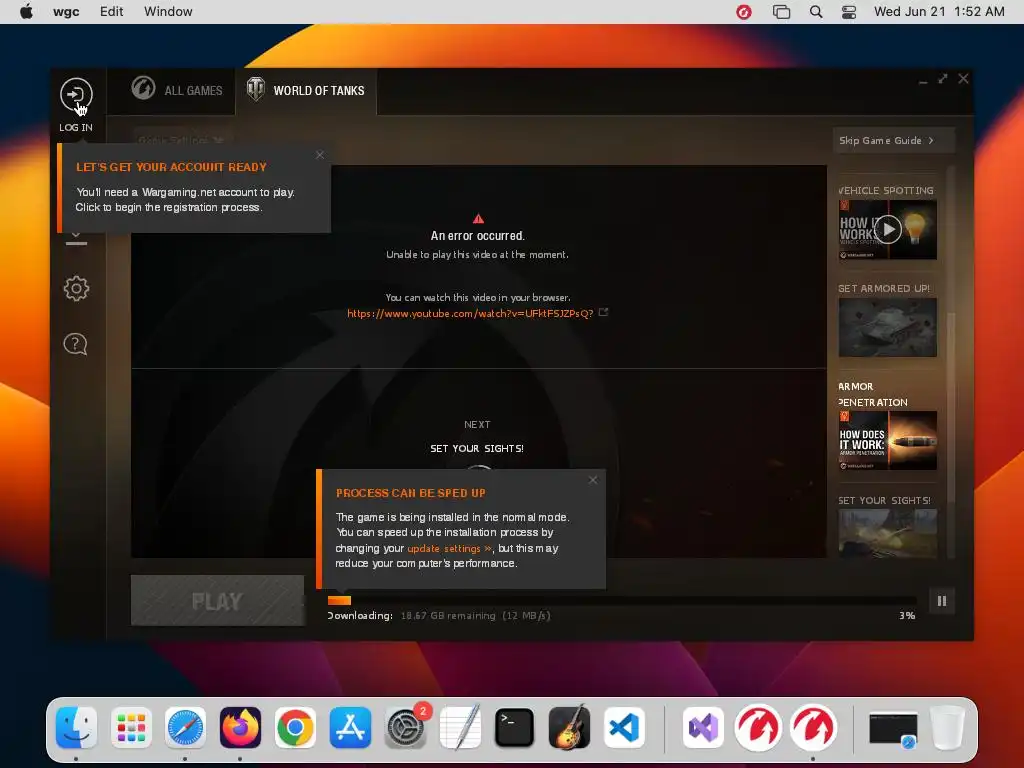Open the Apple menu
Screen dimensions: 1024x768
26,12
